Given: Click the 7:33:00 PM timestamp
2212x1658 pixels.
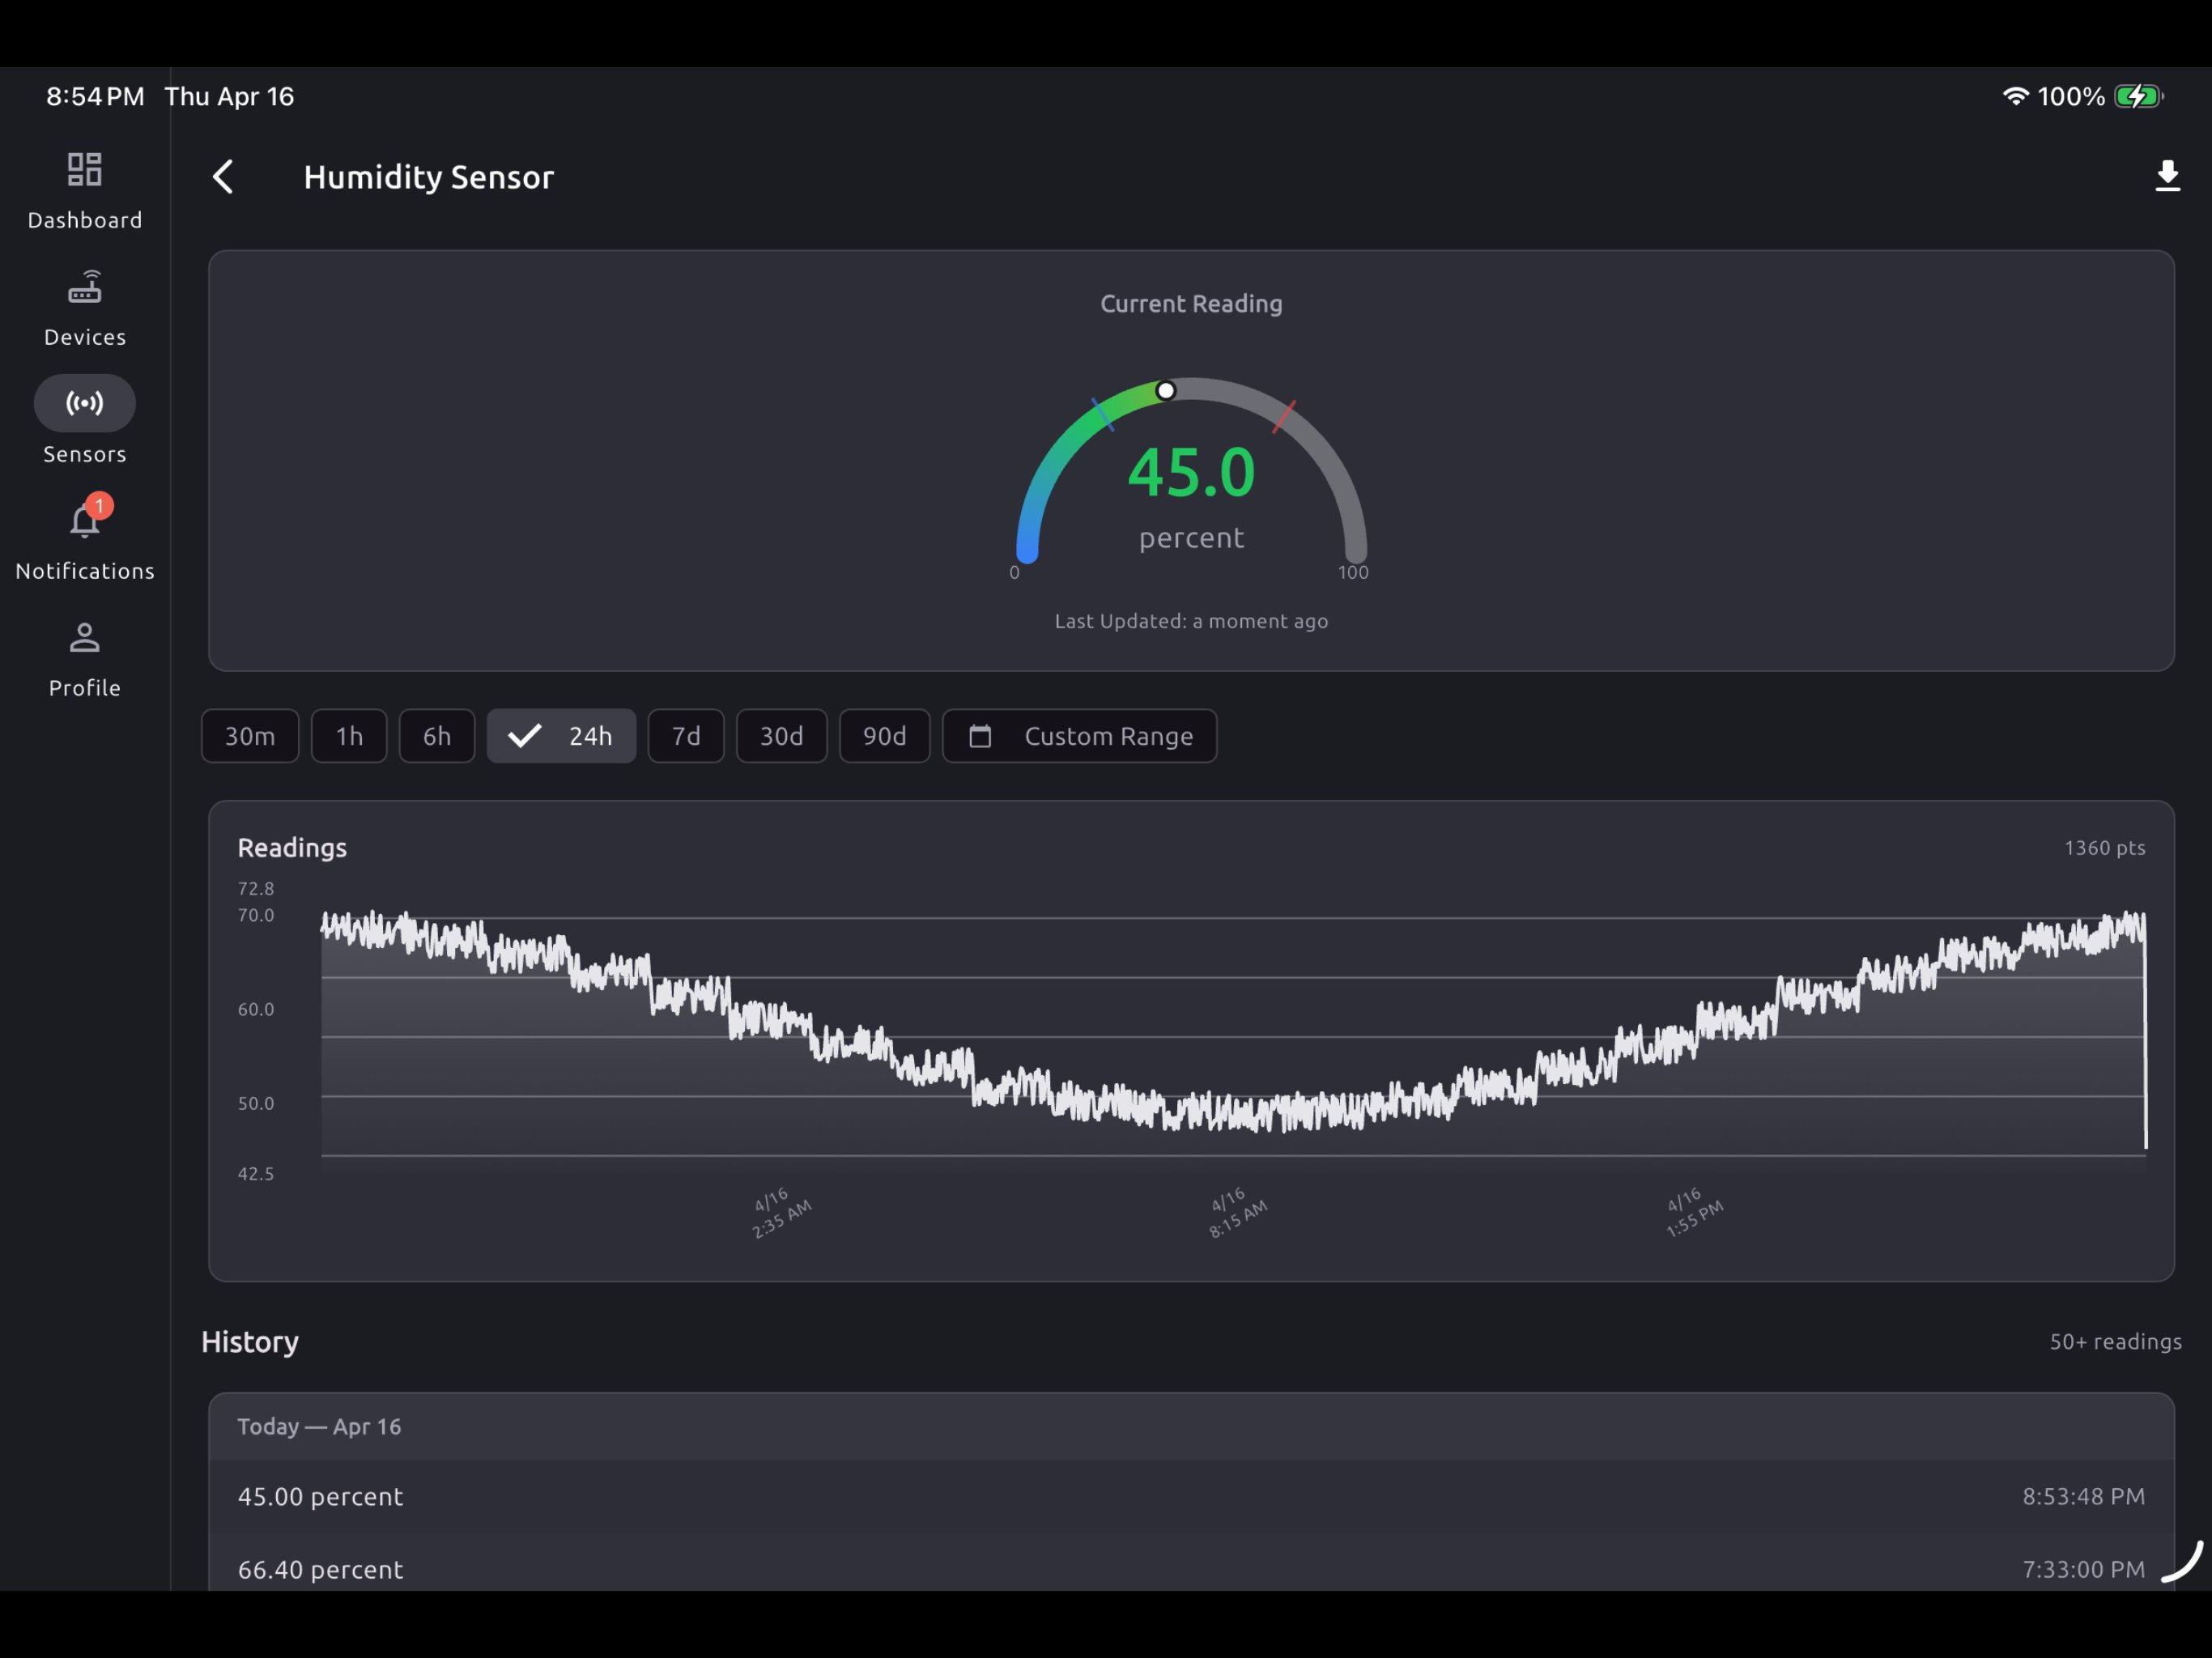Looking at the screenshot, I should click(2084, 1570).
